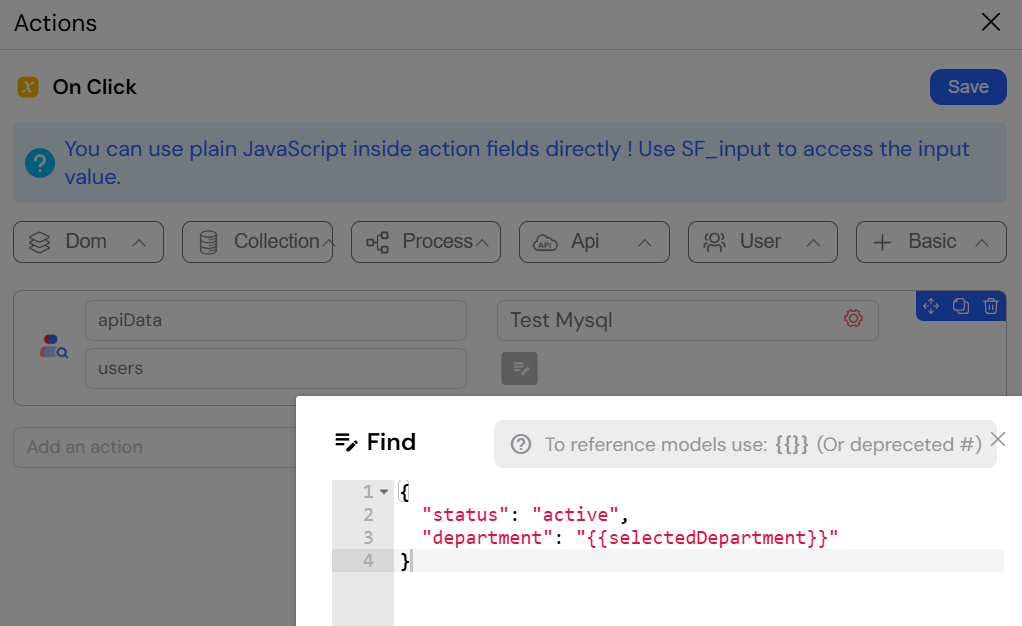1022x626 pixels.
Task: Delete the action with trash icon
Action: point(991,306)
